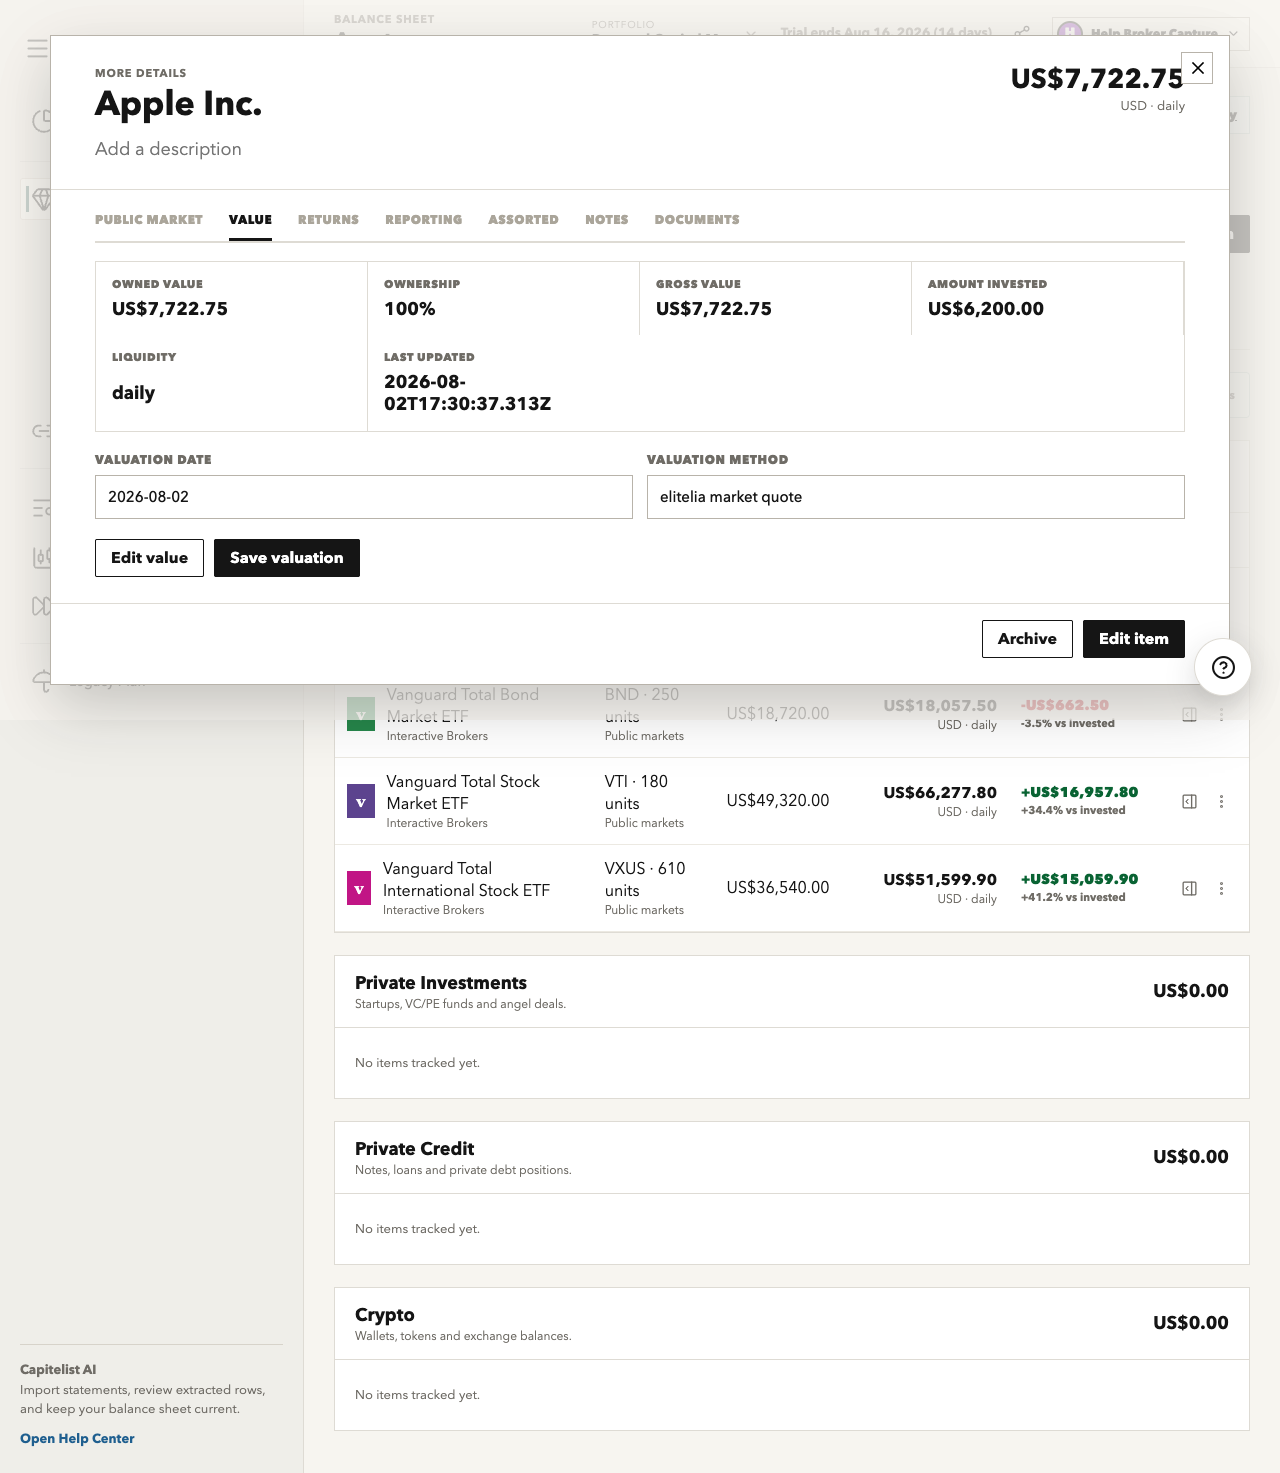This screenshot has height=1473, width=1280.
Task: Click the gain +US$16,957.80
Action: (x=1079, y=792)
